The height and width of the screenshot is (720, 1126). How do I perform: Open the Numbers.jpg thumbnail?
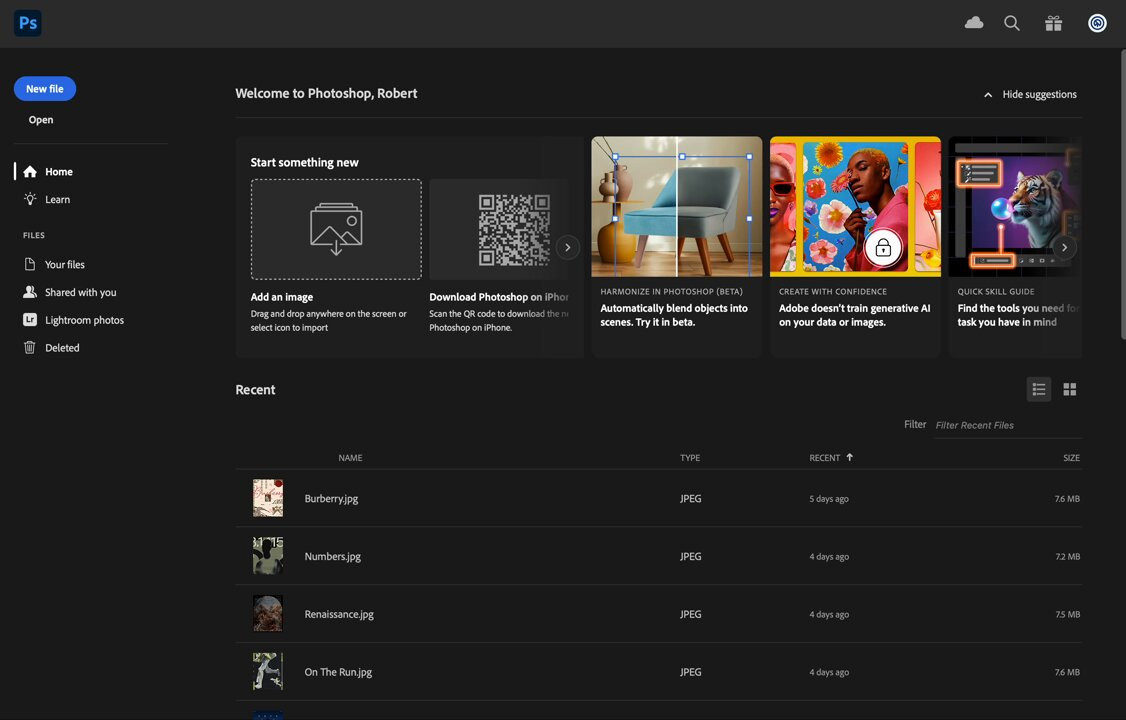pos(268,556)
